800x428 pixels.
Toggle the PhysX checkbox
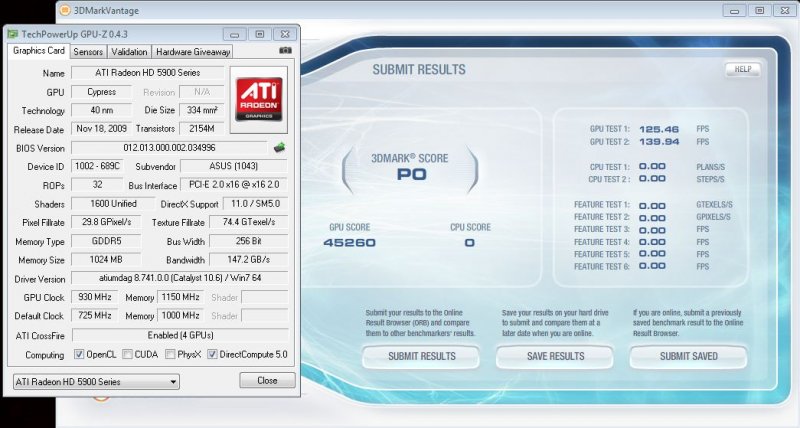[x=170, y=354]
